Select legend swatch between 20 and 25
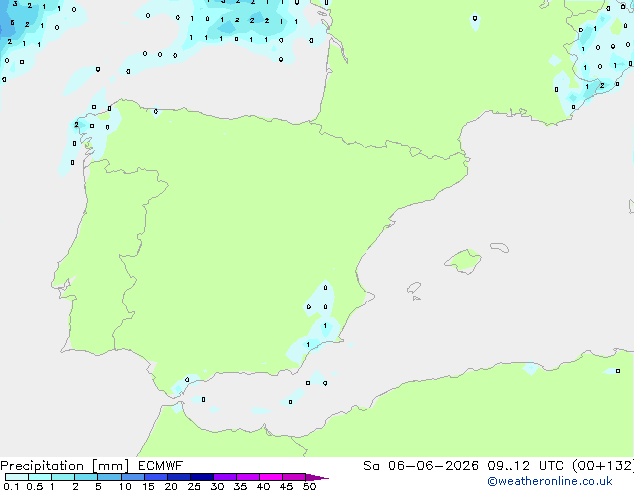 point(178,477)
